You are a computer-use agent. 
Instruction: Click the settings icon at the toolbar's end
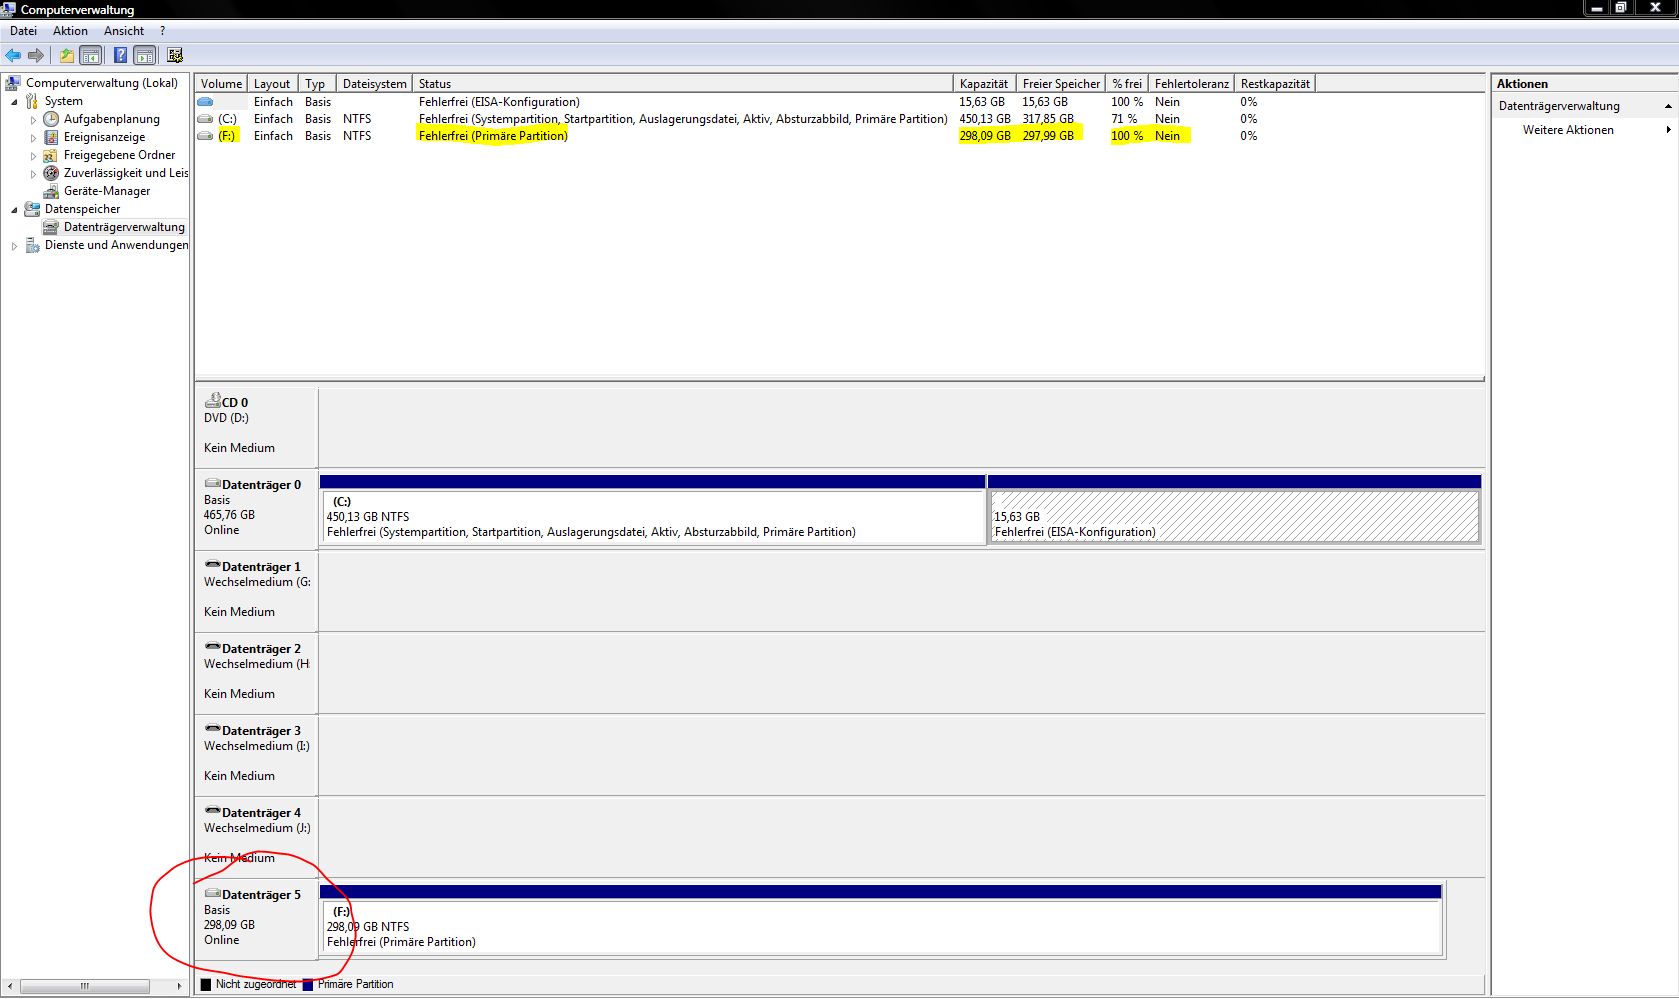(x=175, y=55)
